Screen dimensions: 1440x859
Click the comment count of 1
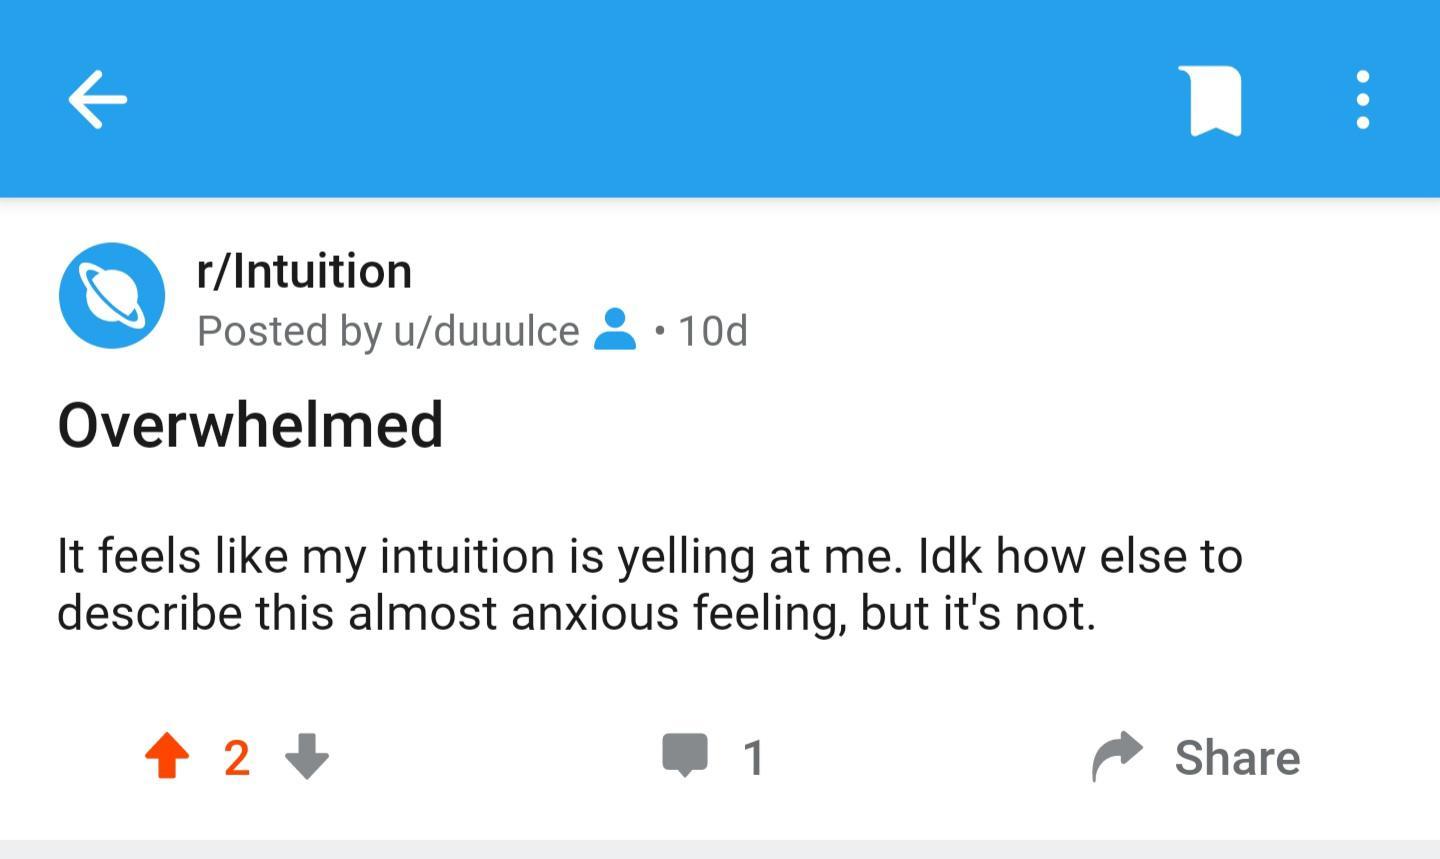754,758
